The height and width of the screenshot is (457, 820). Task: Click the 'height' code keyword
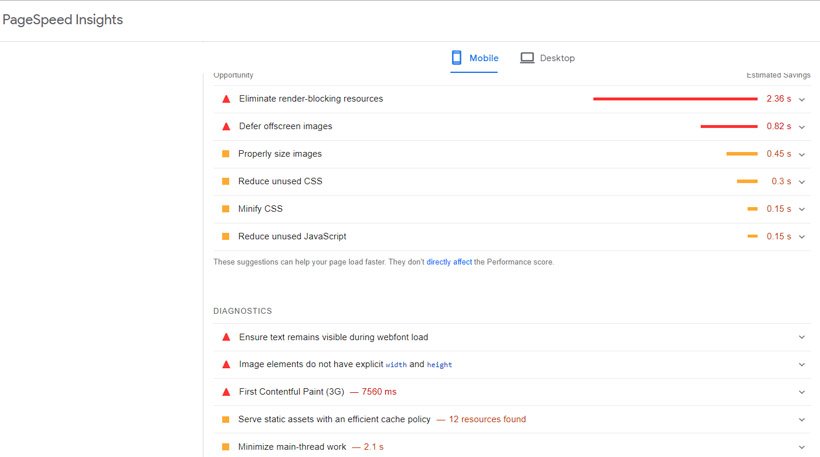[x=439, y=365]
